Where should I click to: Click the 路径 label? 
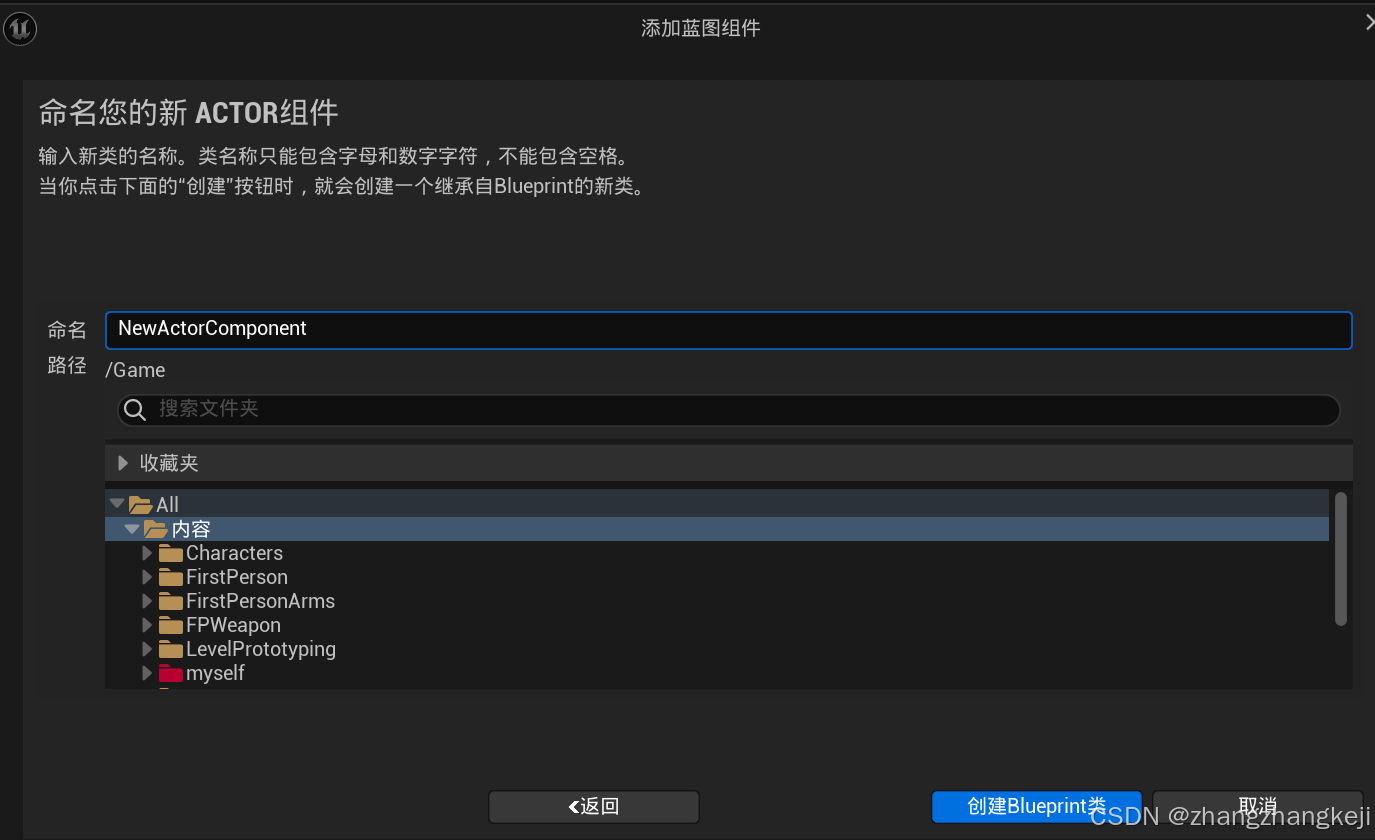67,366
